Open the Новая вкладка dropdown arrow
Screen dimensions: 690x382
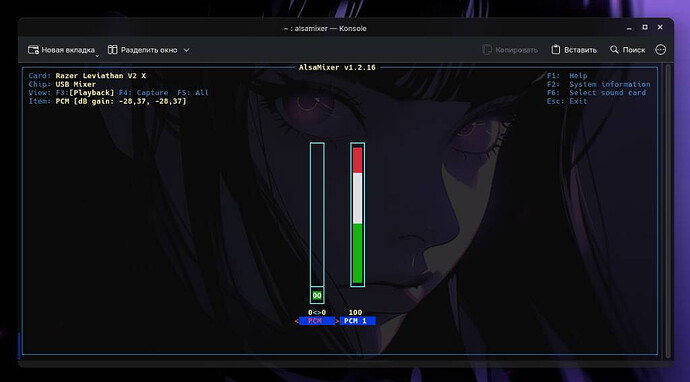tap(97, 56)
